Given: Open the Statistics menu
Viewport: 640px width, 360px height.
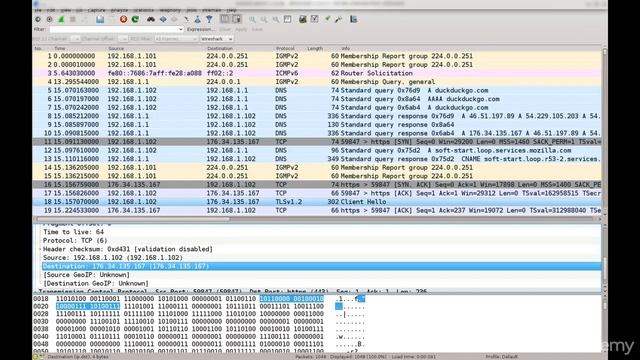Looking at the screenshot, I should (x=143, y=10).
